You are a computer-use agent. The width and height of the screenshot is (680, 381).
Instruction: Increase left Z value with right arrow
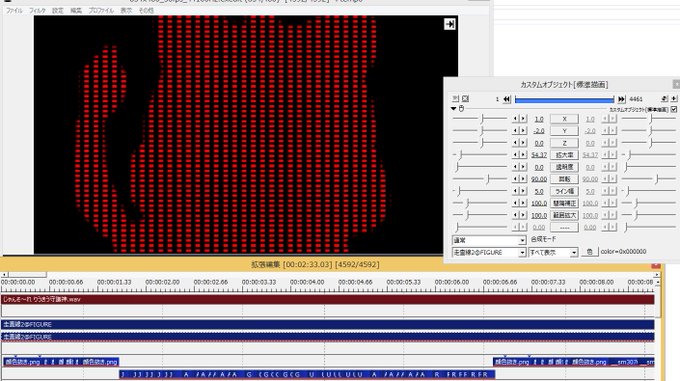pyautogui.click(x=523, y=143)
